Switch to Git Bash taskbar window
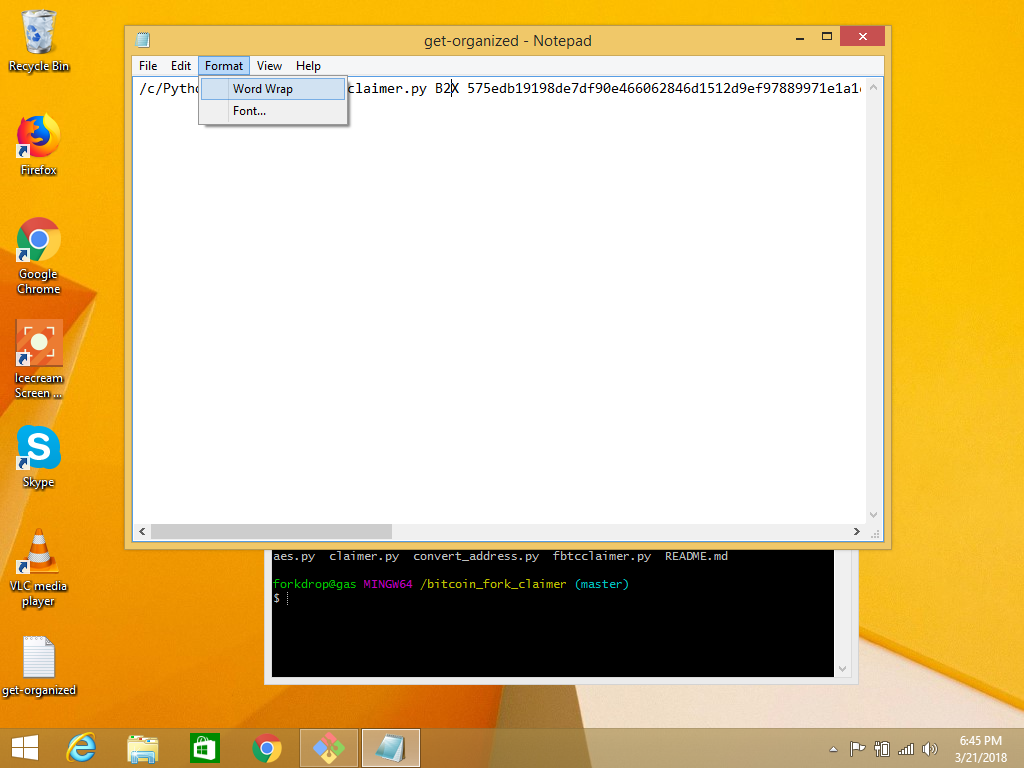The image size is (1024, 768). (x=329, y=748)
